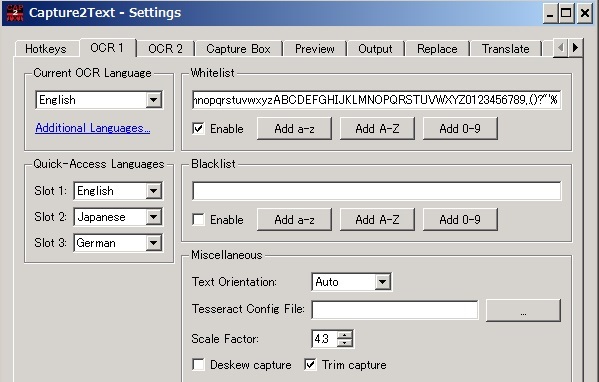Screen dimensions: 599x382
Task: Click the Capture2Text app icon in title bar
Action: pos(15,13)
